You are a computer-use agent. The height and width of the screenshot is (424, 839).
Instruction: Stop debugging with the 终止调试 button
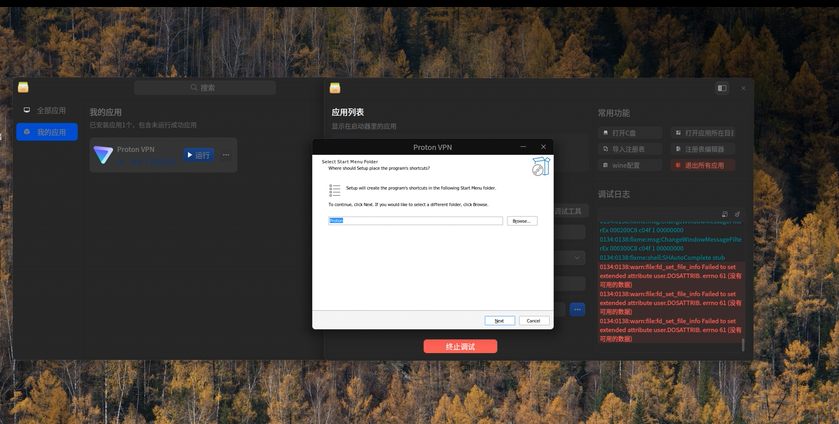(x=460, y=346)
